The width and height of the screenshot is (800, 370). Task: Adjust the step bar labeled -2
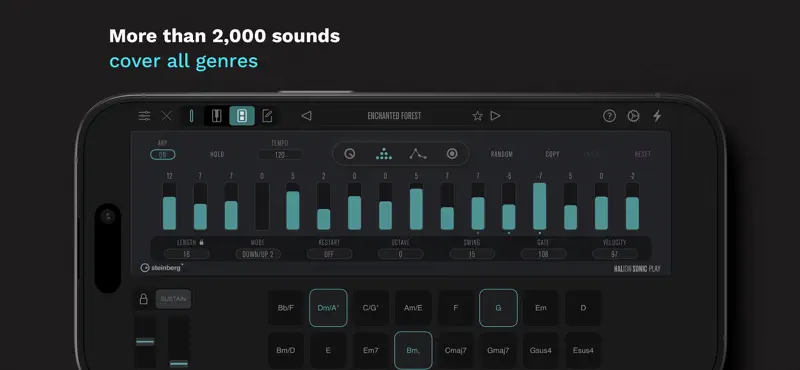632,206
